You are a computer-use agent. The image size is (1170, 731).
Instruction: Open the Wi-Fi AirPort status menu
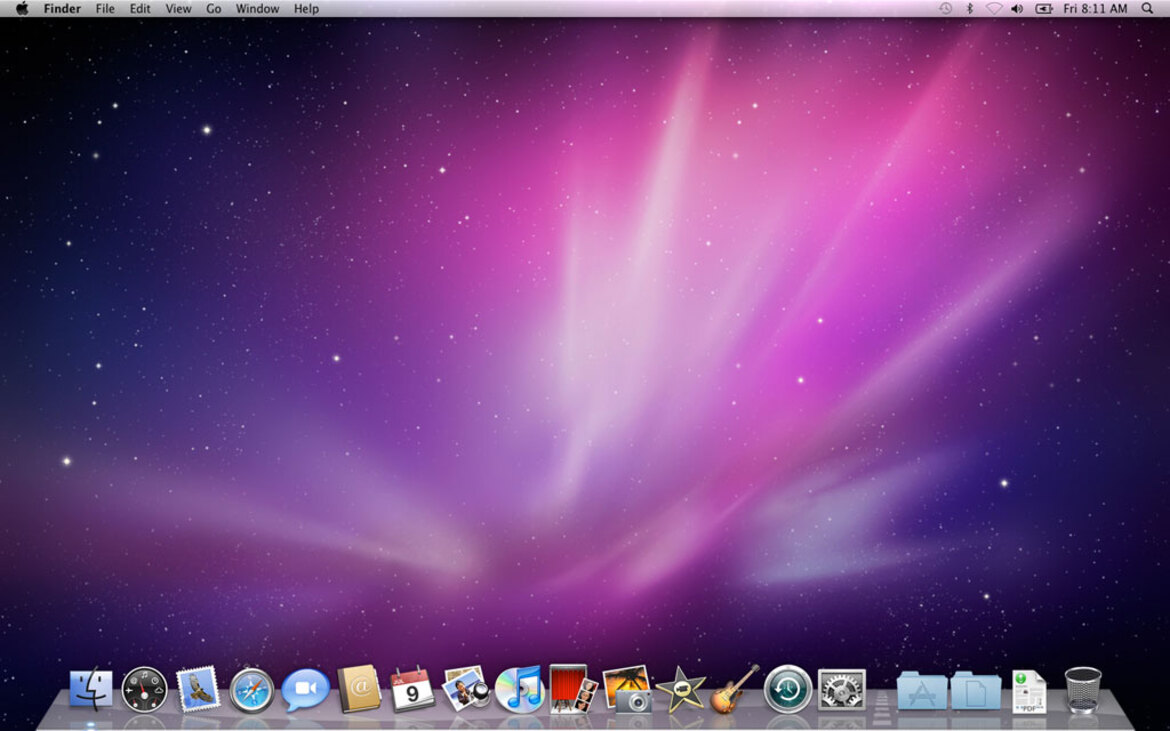click(993, 8)
